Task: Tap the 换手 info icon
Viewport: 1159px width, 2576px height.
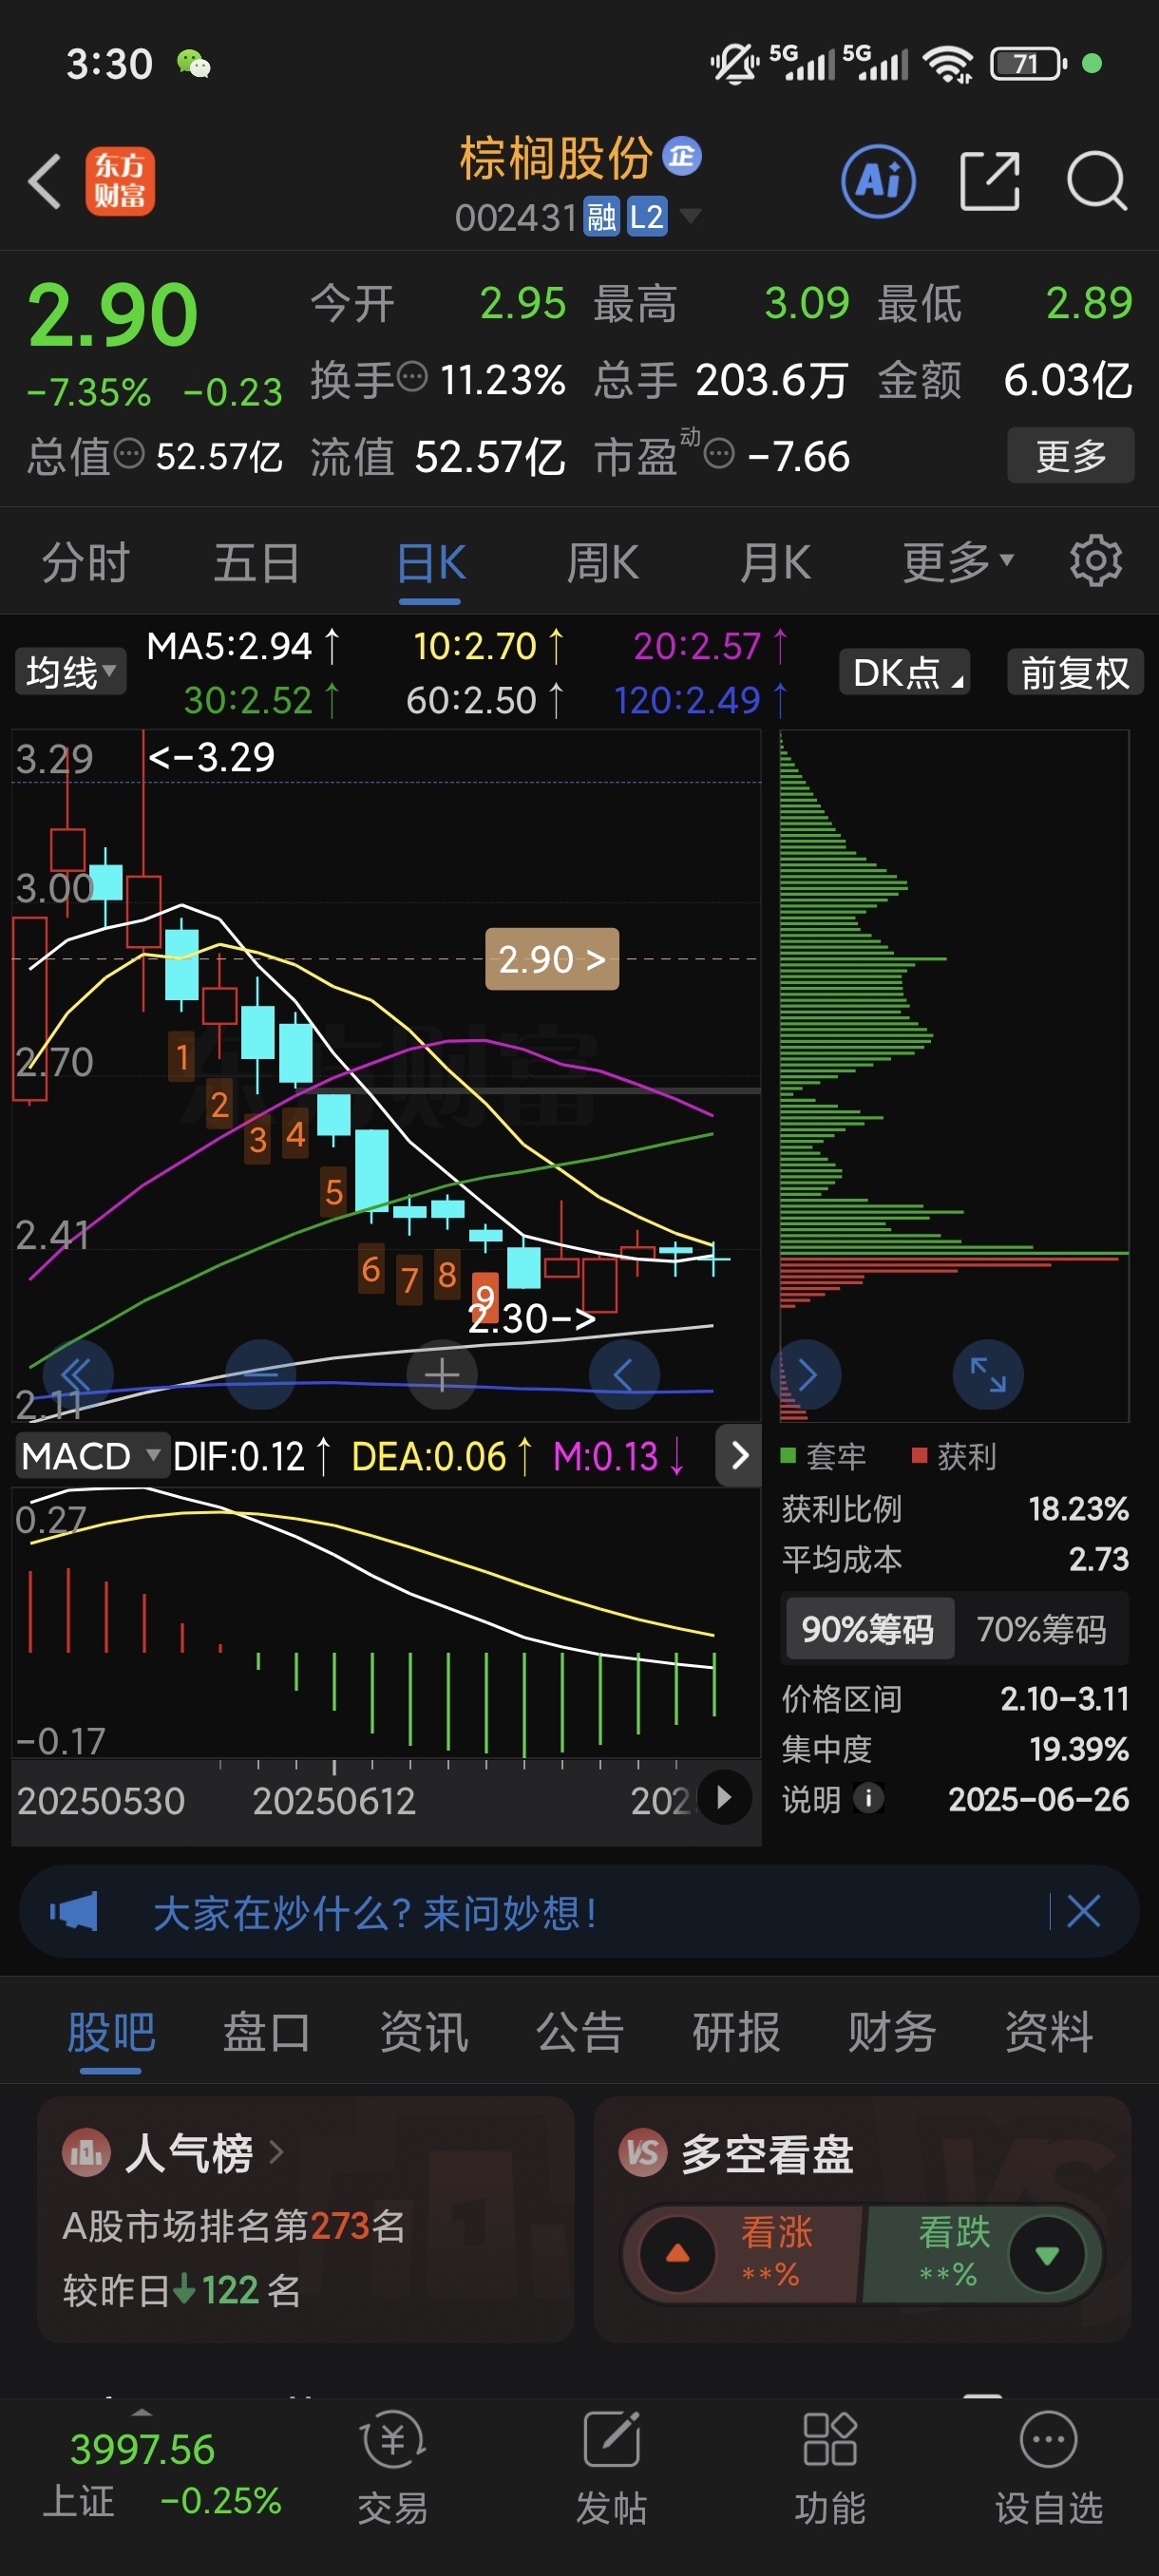Action: (412, 378)
